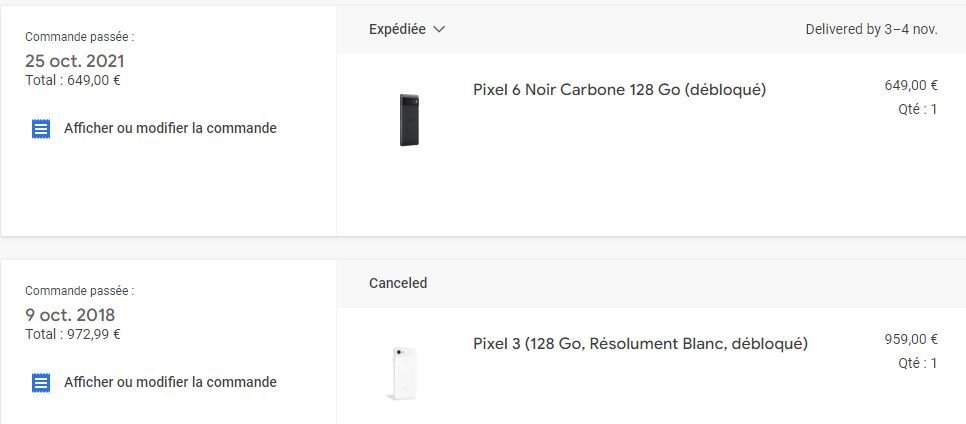This screenshot has width=966, height=424.
Task: Click the 649,00 € item price
Action: point(911,86)
